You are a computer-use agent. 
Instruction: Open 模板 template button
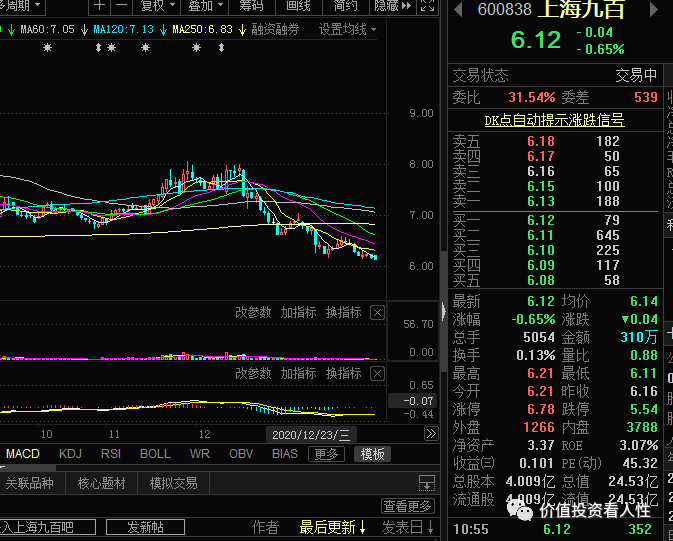(372, 454)
